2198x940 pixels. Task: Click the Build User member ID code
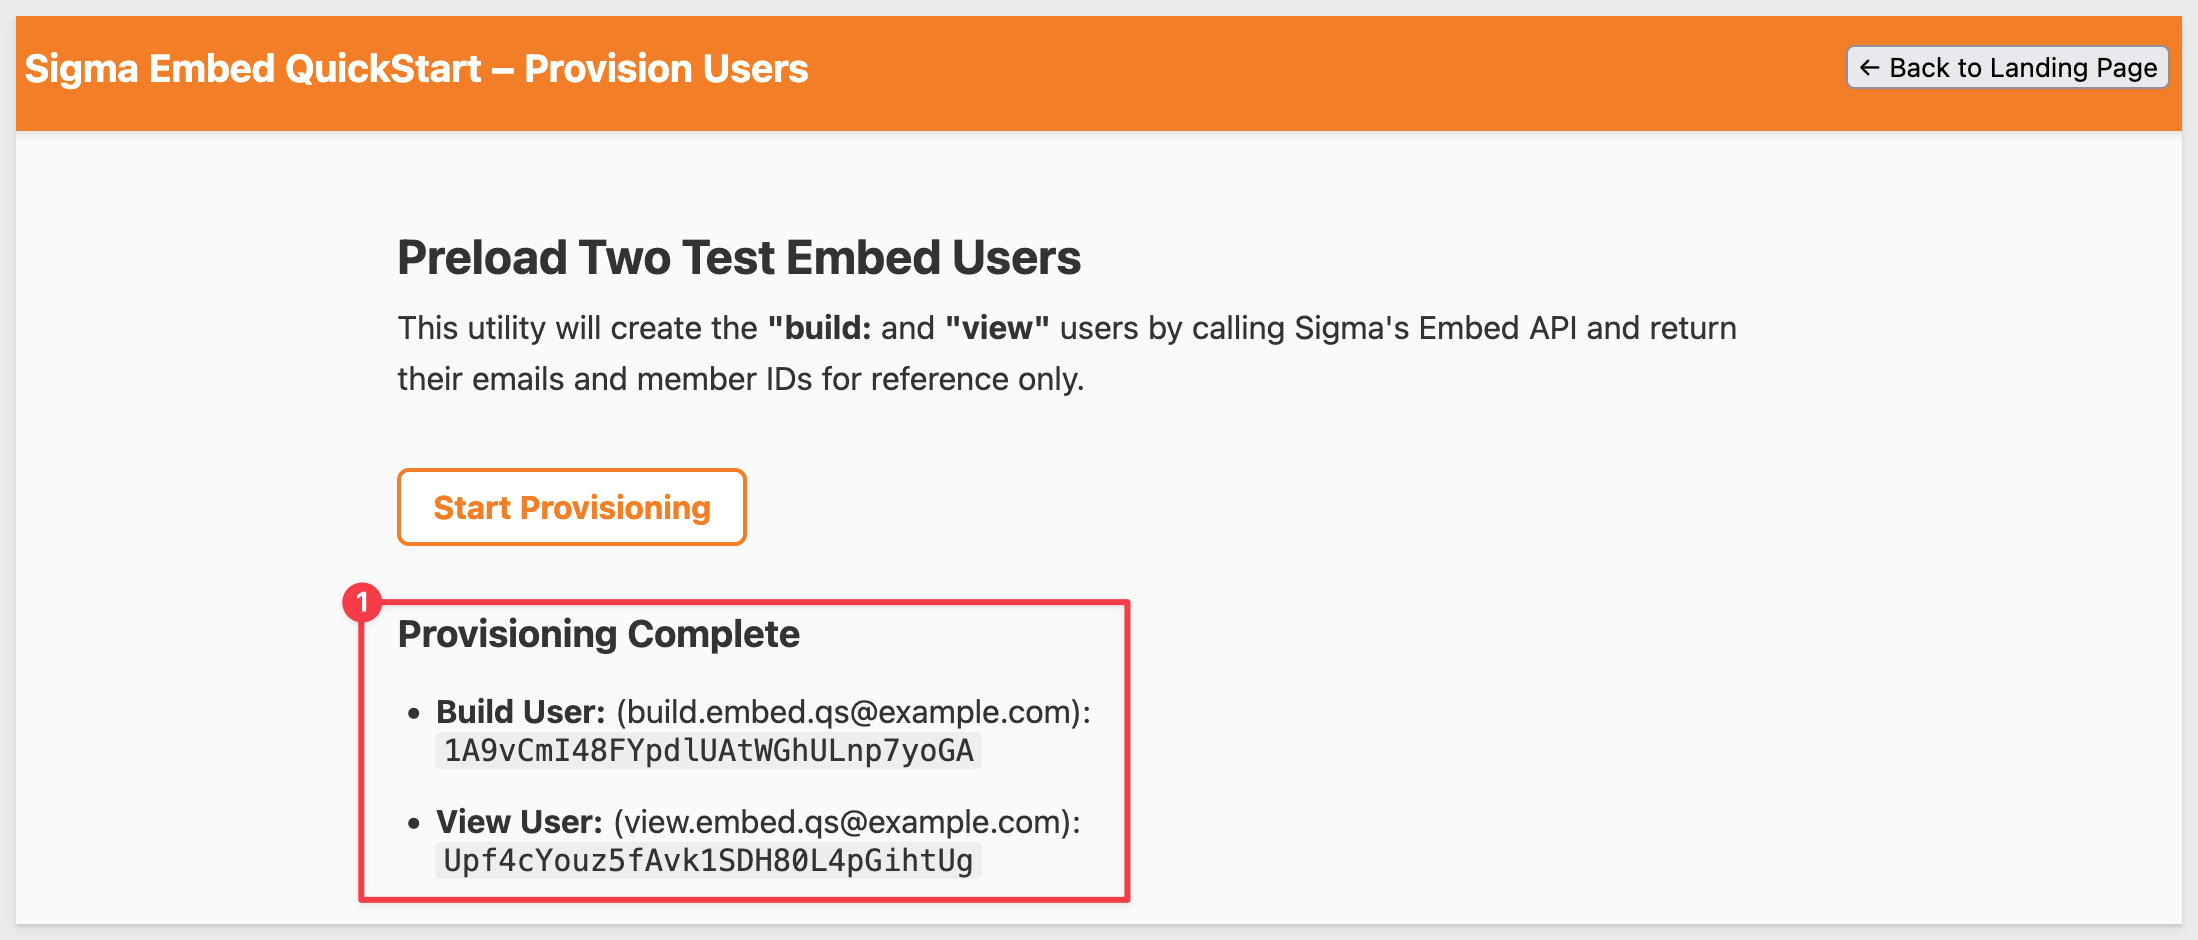708,751
